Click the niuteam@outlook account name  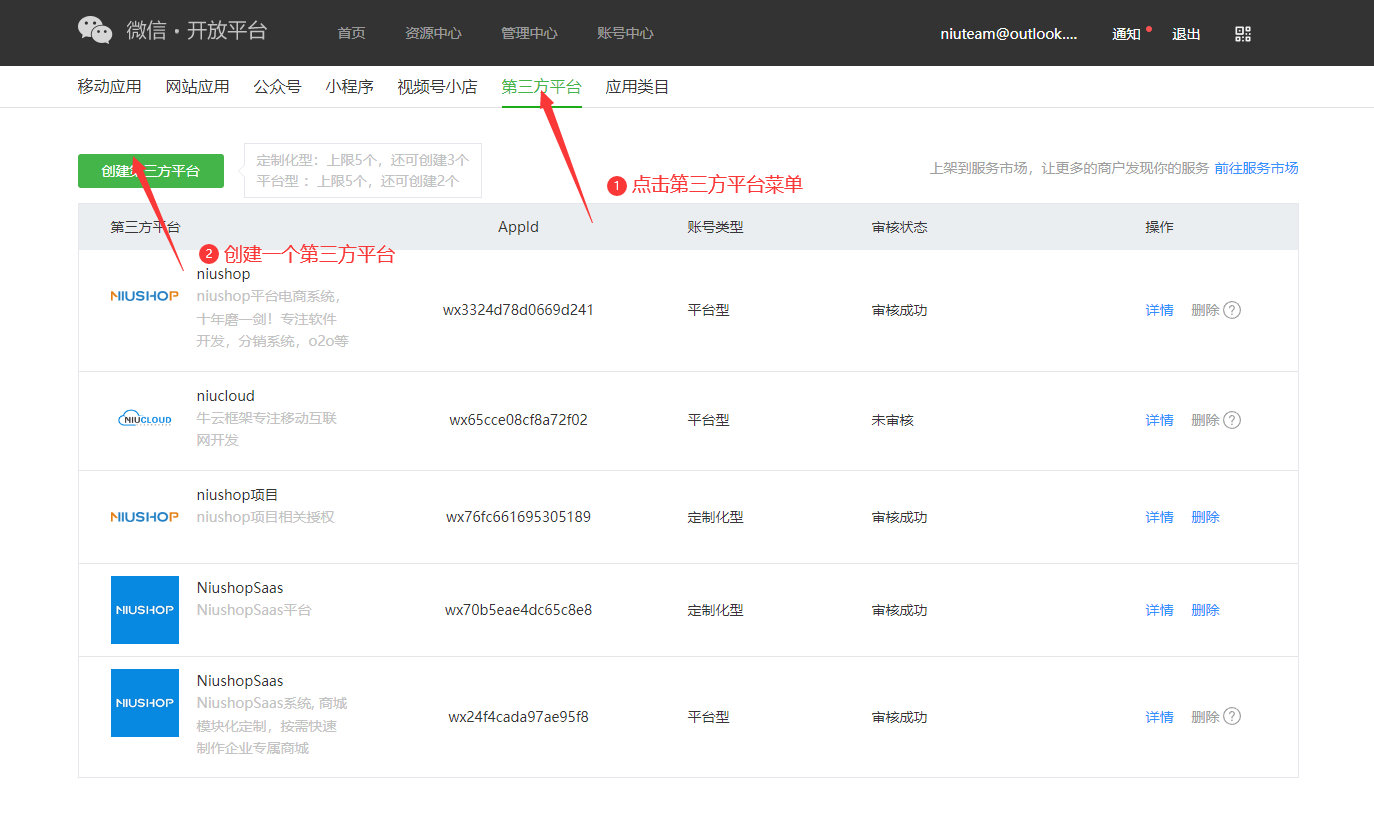pyautogui.click(x=1008, y=34)
